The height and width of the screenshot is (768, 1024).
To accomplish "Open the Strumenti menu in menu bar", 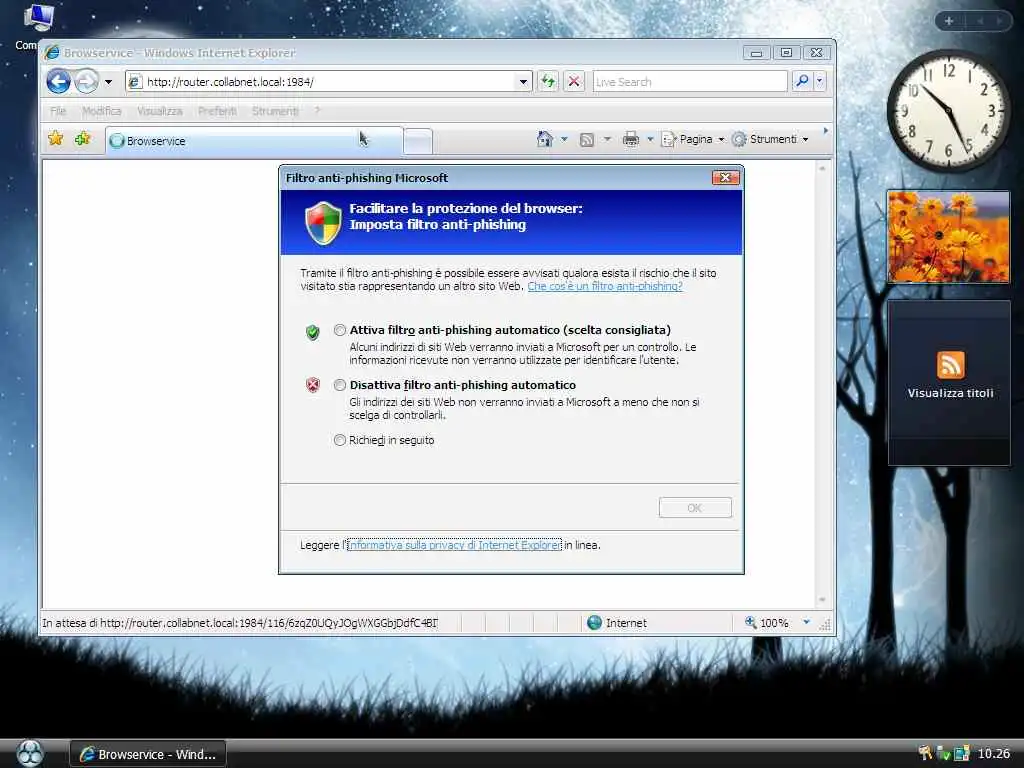I will coord(275,111).
